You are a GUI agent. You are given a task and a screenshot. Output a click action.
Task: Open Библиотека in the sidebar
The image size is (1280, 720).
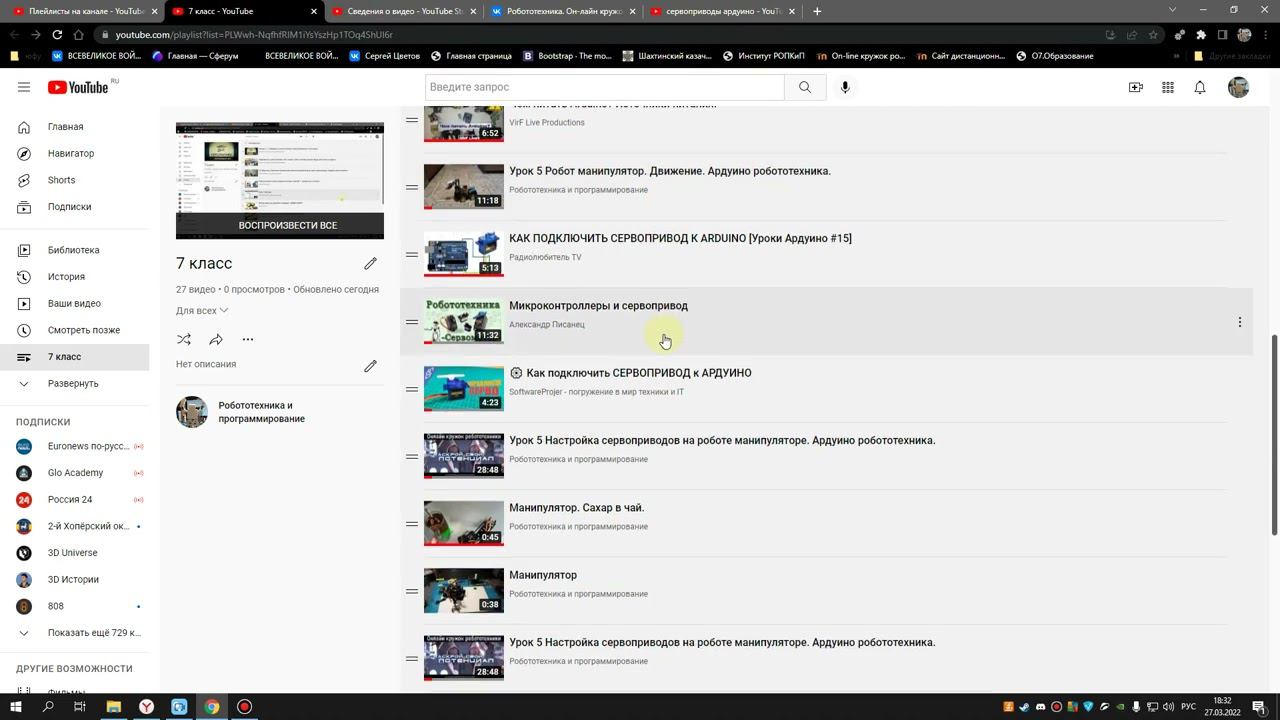[74, 250]
